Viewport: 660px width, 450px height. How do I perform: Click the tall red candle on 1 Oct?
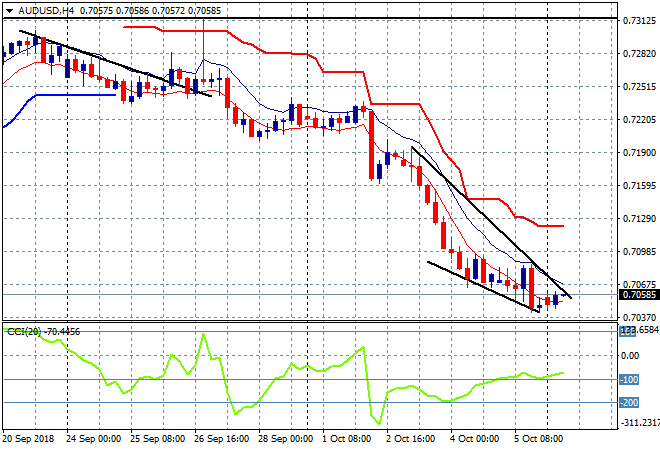pos(371,145)
